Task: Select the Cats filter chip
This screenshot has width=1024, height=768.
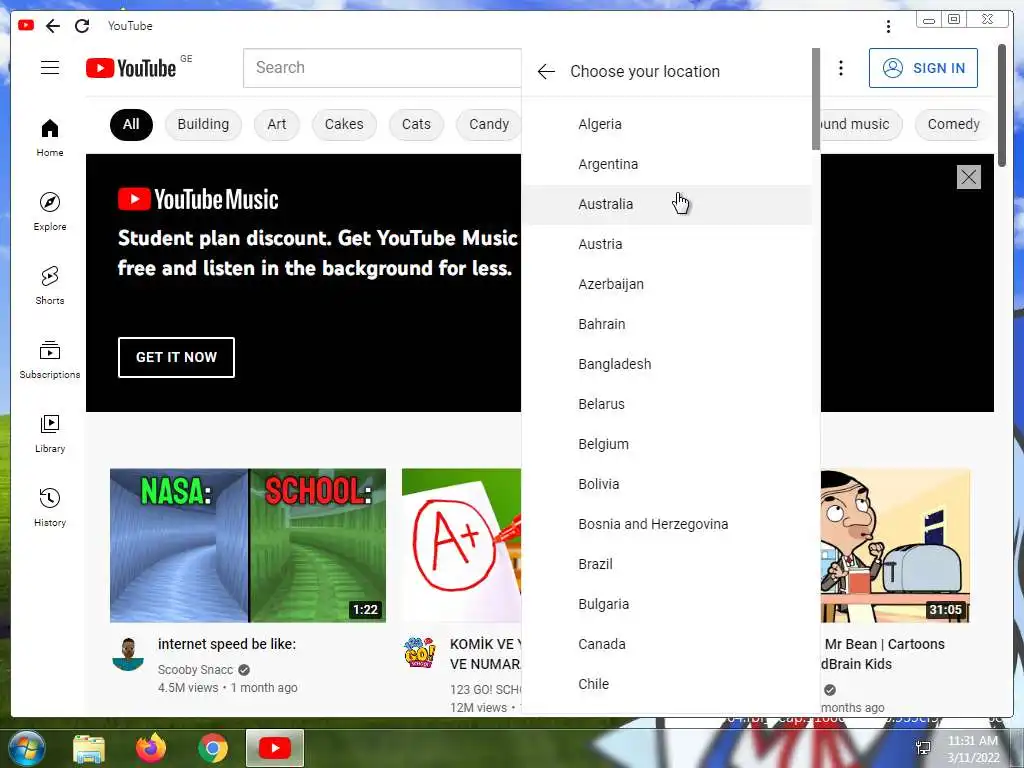Action: click(416, 124)
